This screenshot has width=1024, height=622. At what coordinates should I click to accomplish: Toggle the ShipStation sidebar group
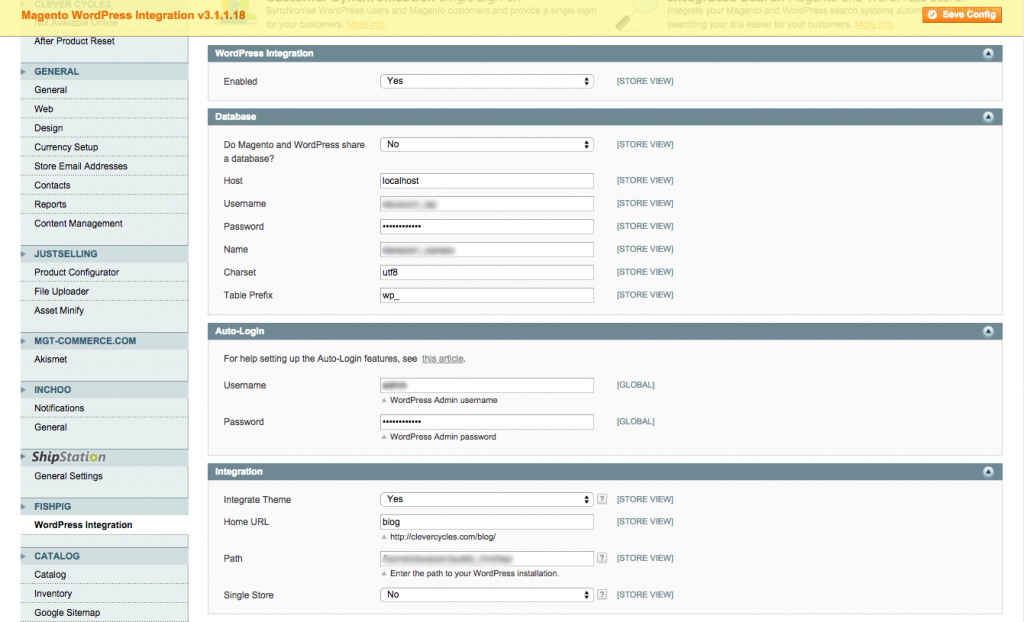(x=104, y=457)
